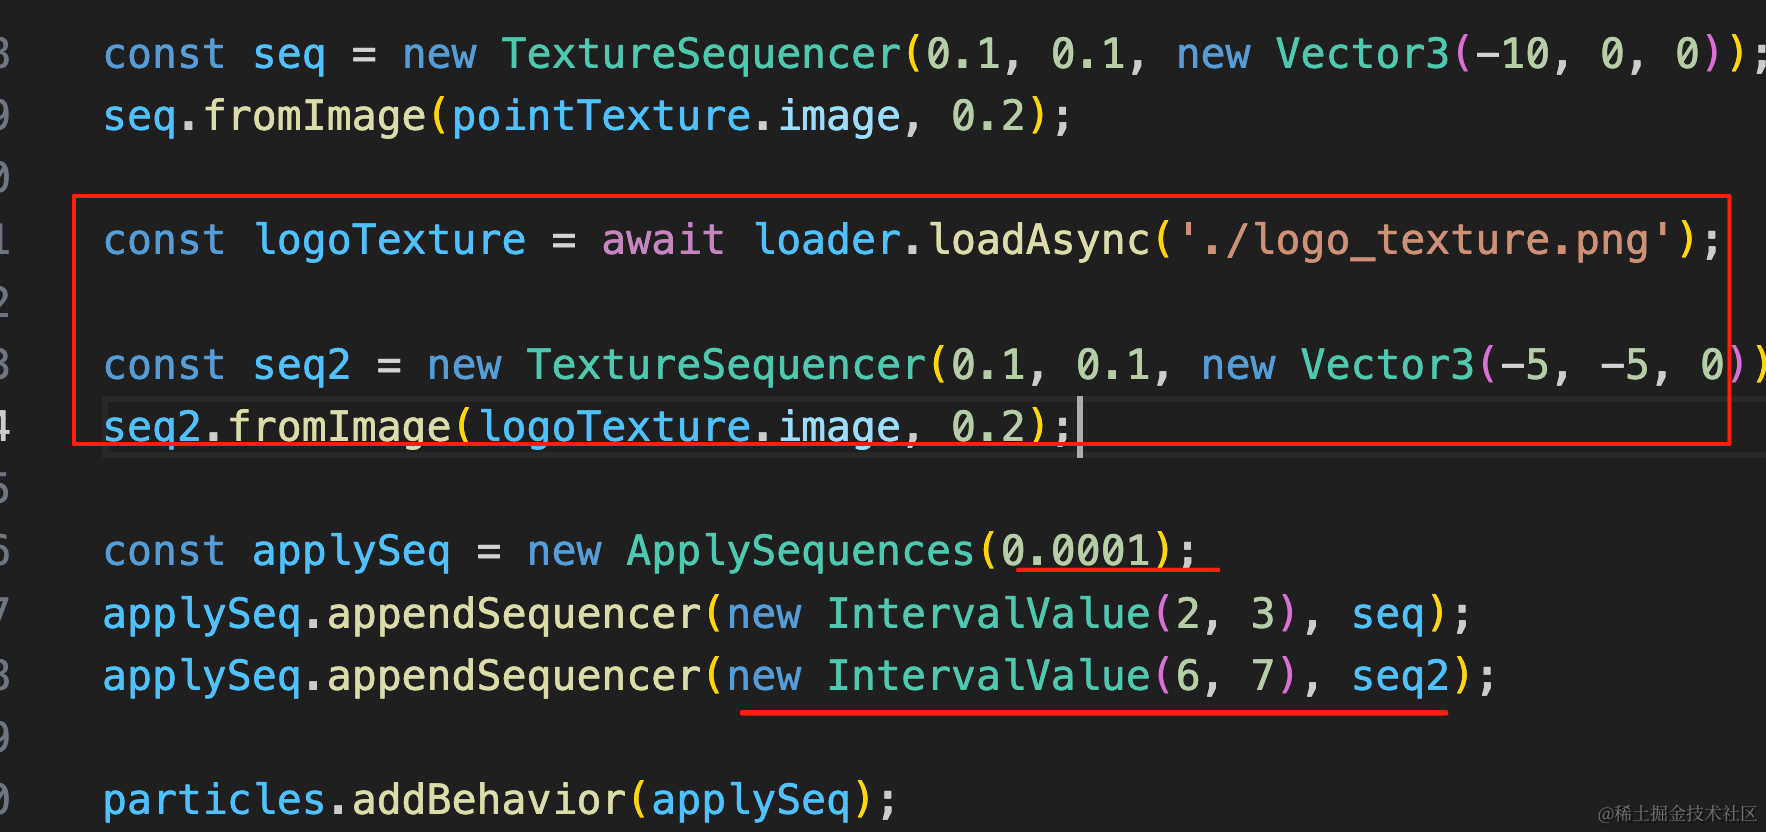The width and height of the screenshot is (1766, 832).
Task: Click TextureSequencer in the const seq line
Action: [701, 54]
